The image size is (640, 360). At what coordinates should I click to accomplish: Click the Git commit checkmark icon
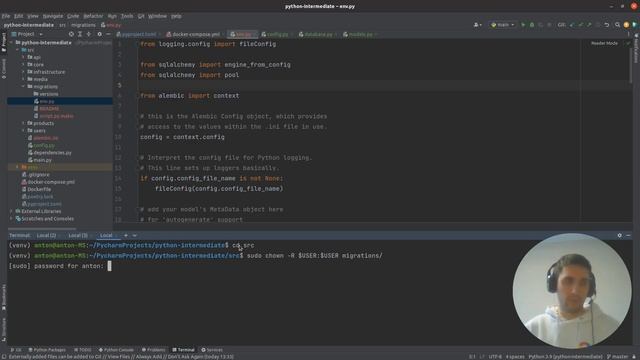point(580,25)
